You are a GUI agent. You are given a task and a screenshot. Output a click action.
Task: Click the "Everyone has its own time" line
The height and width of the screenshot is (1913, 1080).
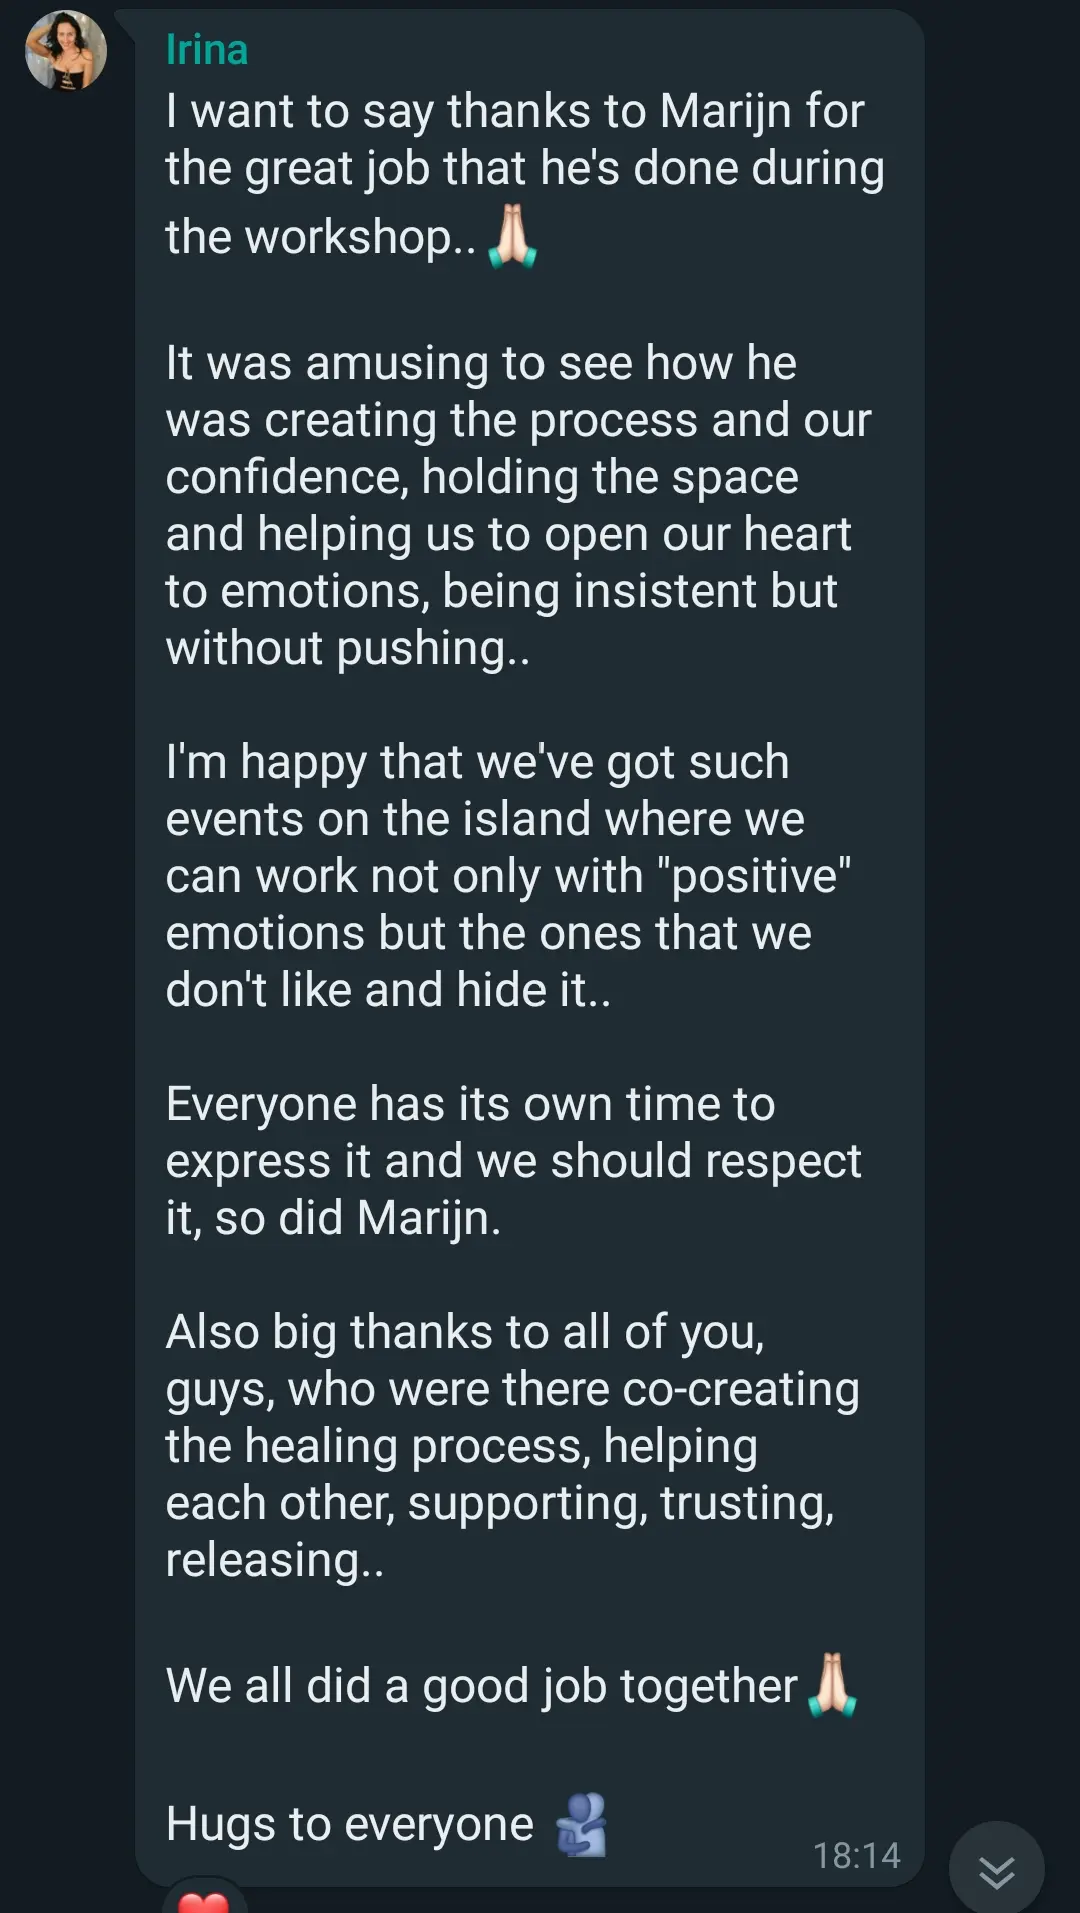pos(470,1104)
